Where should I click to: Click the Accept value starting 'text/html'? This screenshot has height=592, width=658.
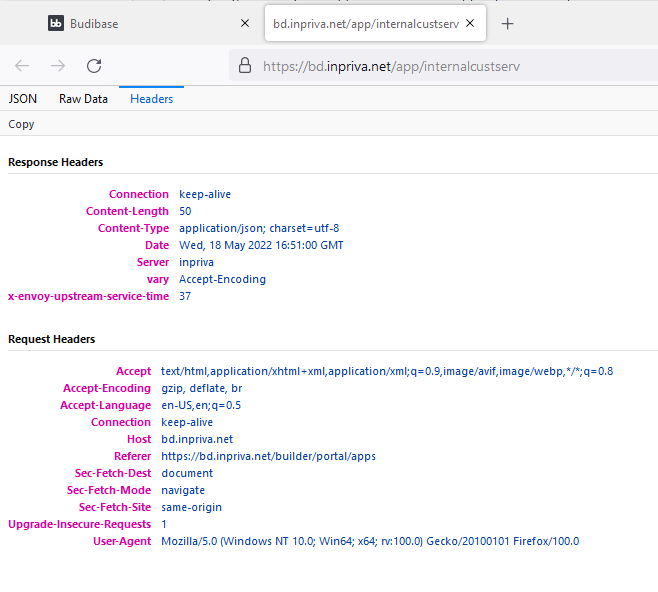click(x=387, y=371)
